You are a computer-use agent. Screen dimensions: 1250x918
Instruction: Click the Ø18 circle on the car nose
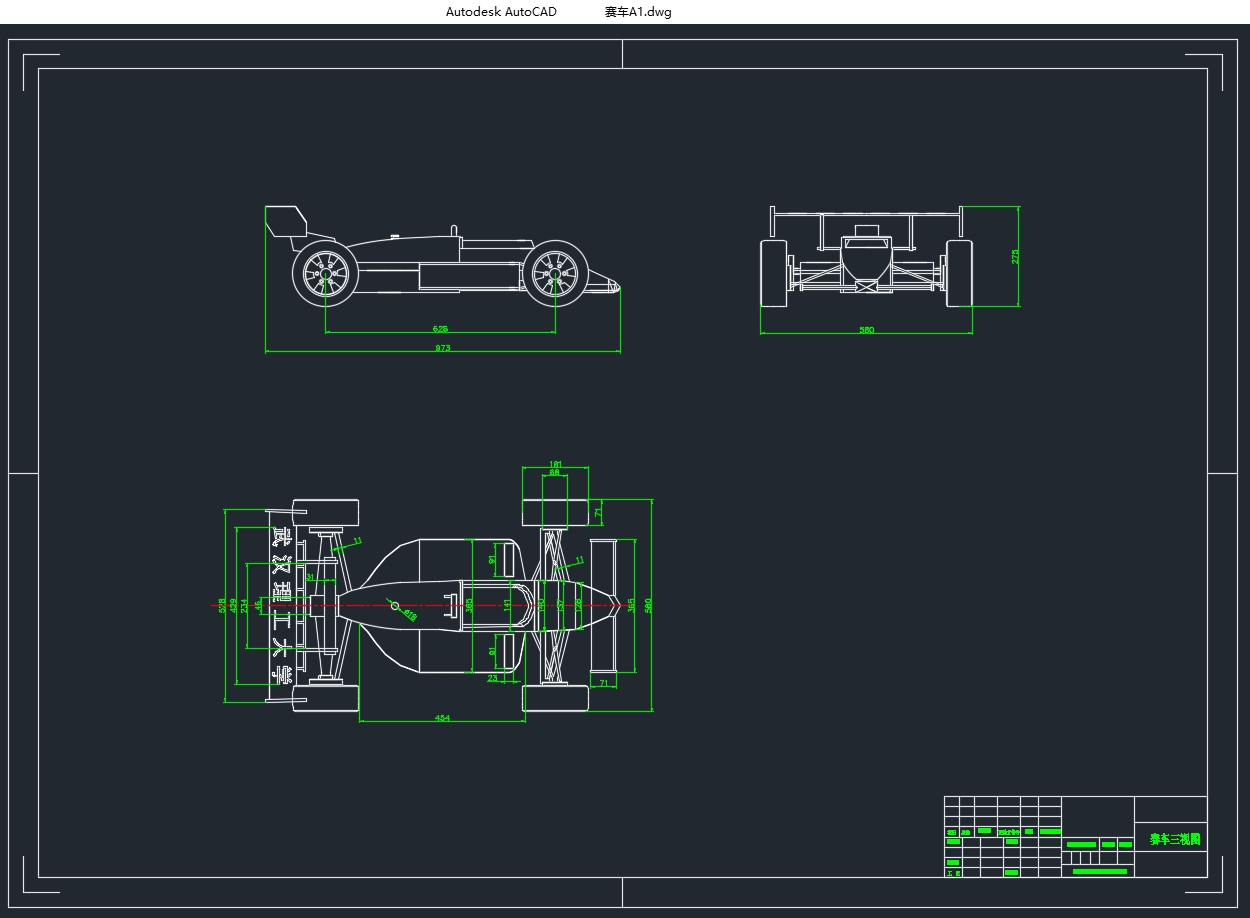395,606
